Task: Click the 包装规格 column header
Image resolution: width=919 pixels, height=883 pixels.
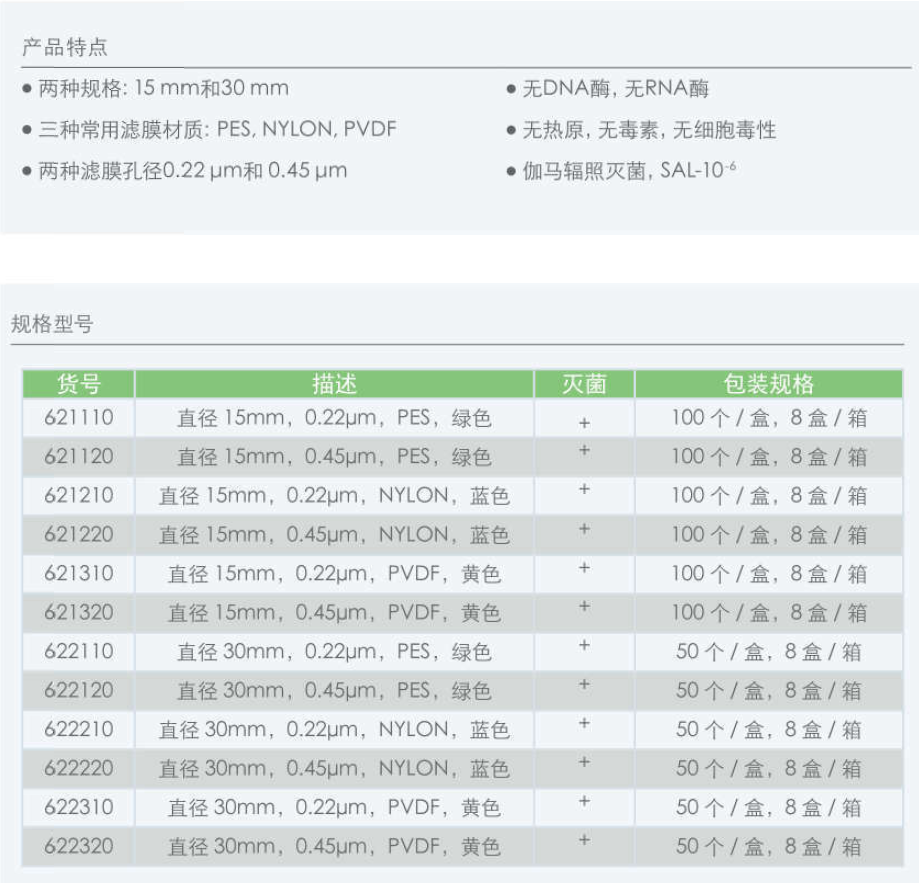Action: 768,384
